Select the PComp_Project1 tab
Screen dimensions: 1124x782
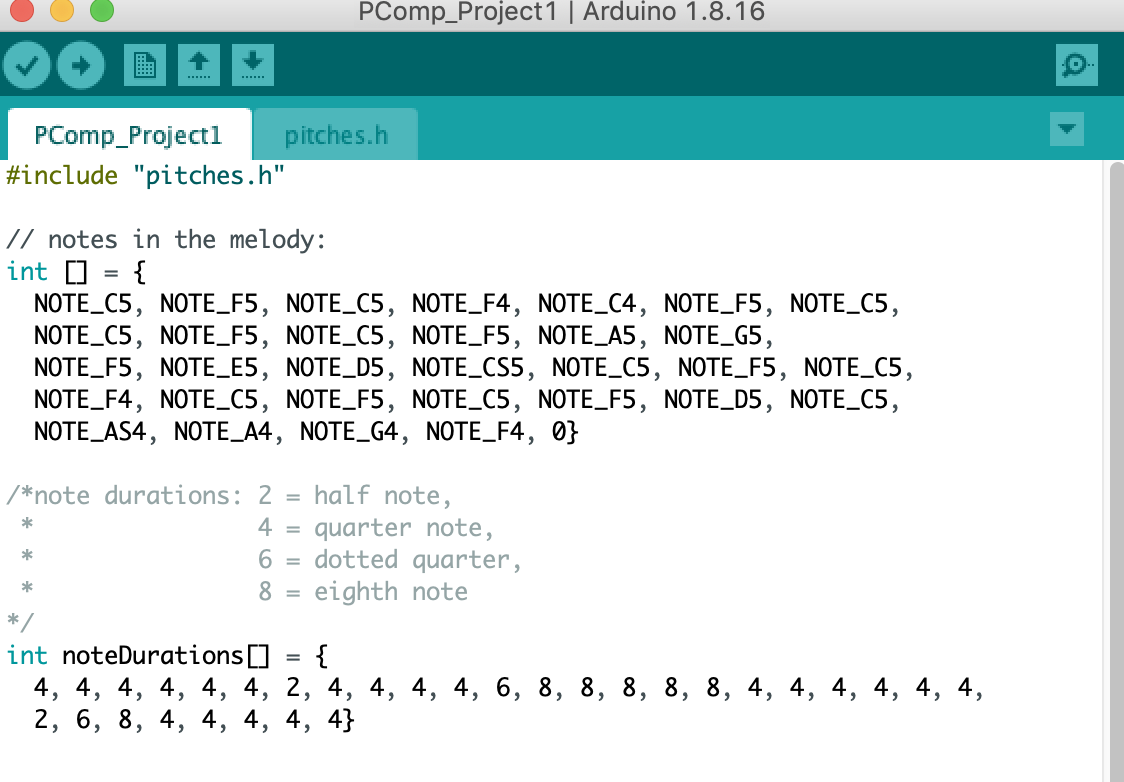coord(127,135)
